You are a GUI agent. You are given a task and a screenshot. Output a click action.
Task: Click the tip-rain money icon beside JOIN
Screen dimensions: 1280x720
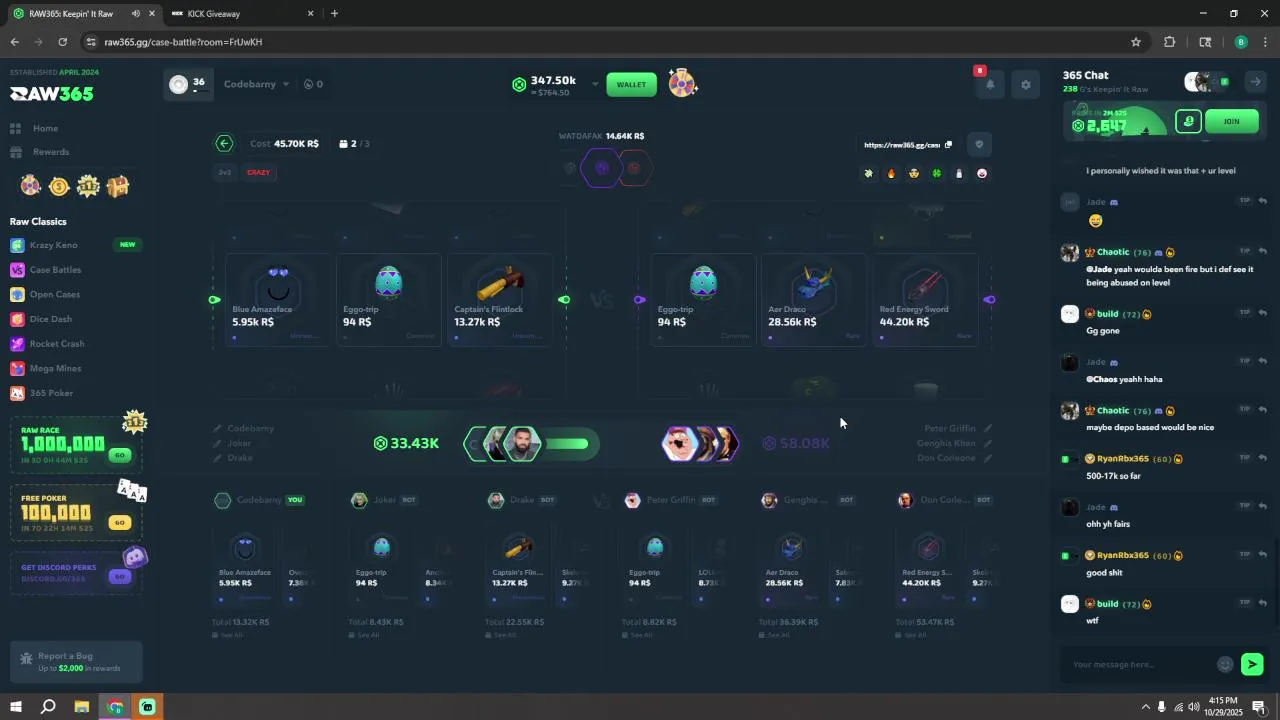[1188, 122]
